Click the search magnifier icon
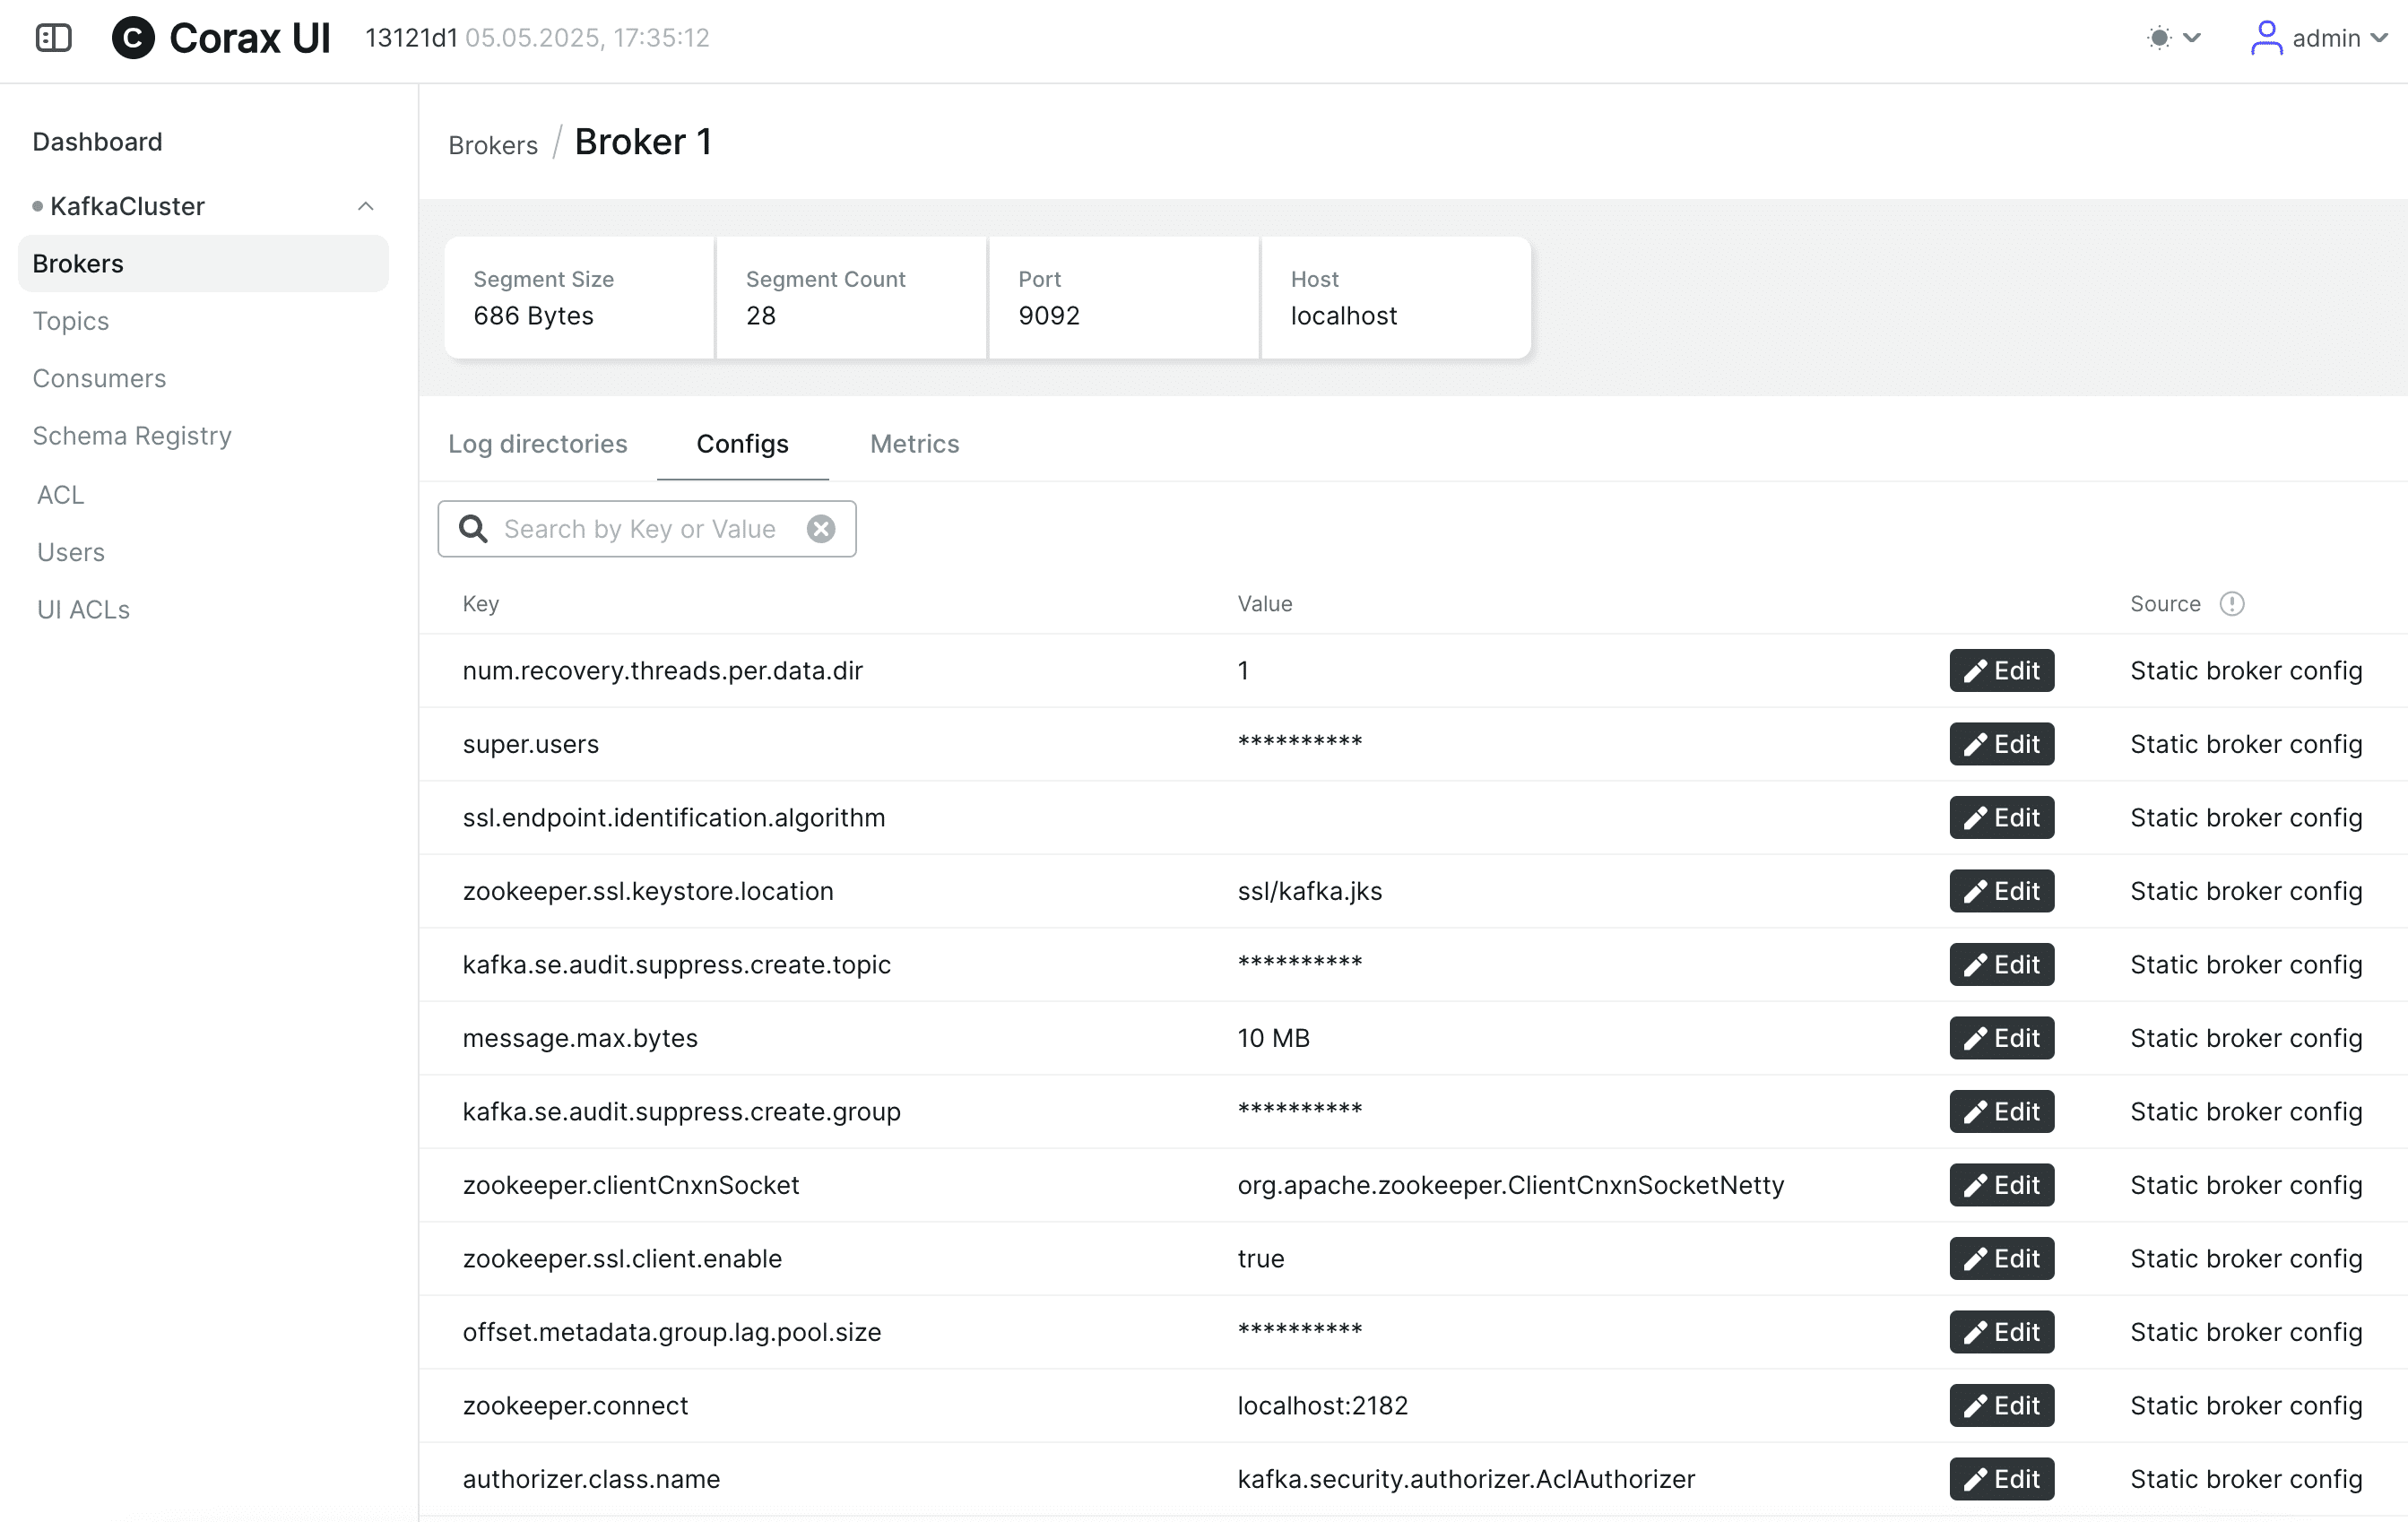Image resolution: width=2408 pixels, height=1522 pixels. [x=473, y=529]
